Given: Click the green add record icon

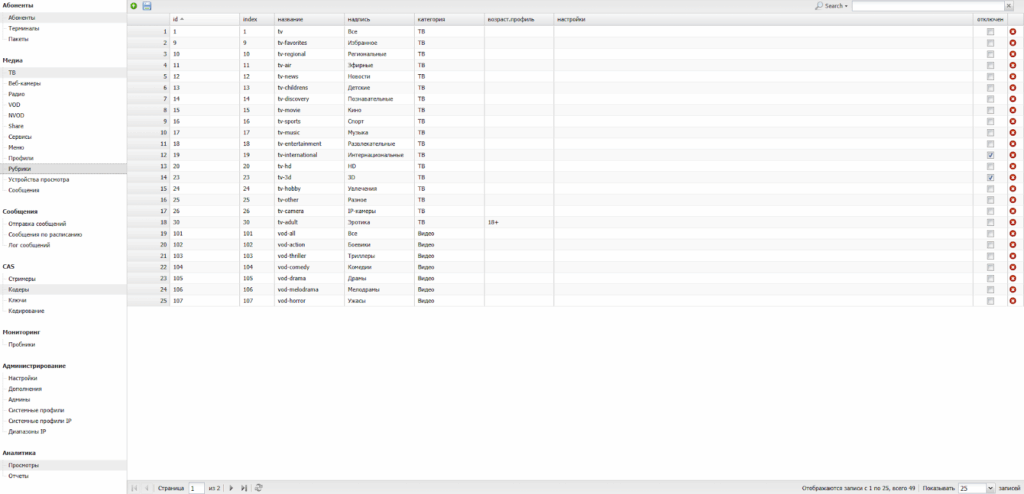Looking at the screenshot, I should [x=134, y=6].
